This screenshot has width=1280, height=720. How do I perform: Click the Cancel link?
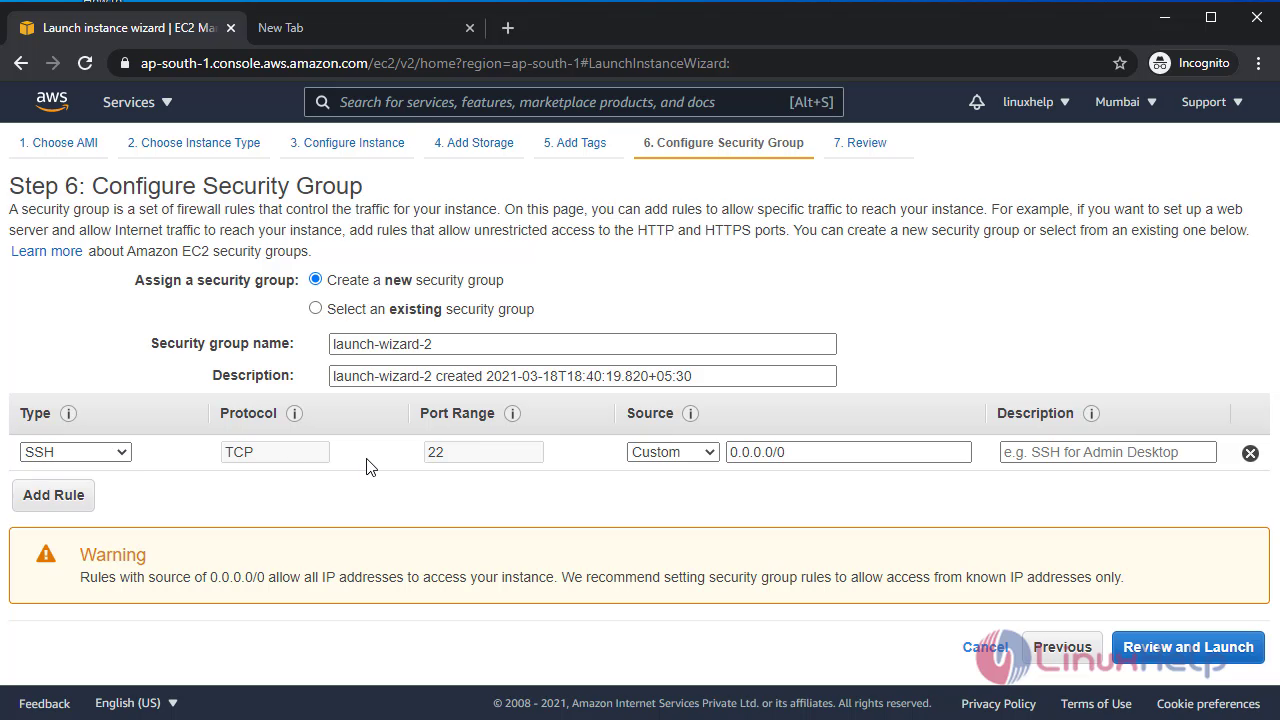pyautogui.click(x=985, y=647)
